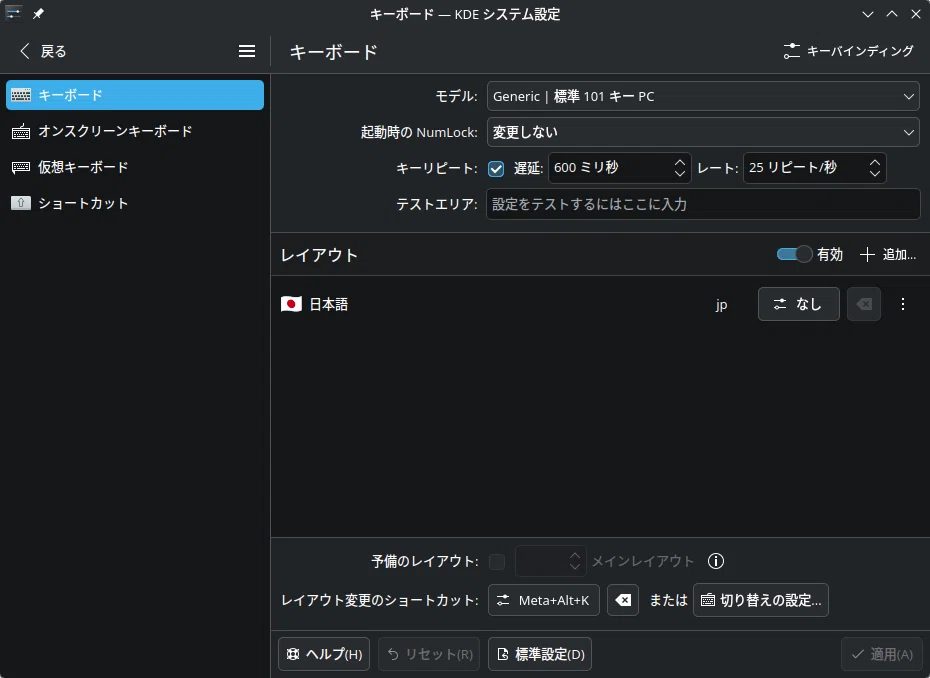The width and height of the screenshot is (930, 678).
Task: Clear the Meta+Alt+K layout shortcut
Action: tap(623, 600)
